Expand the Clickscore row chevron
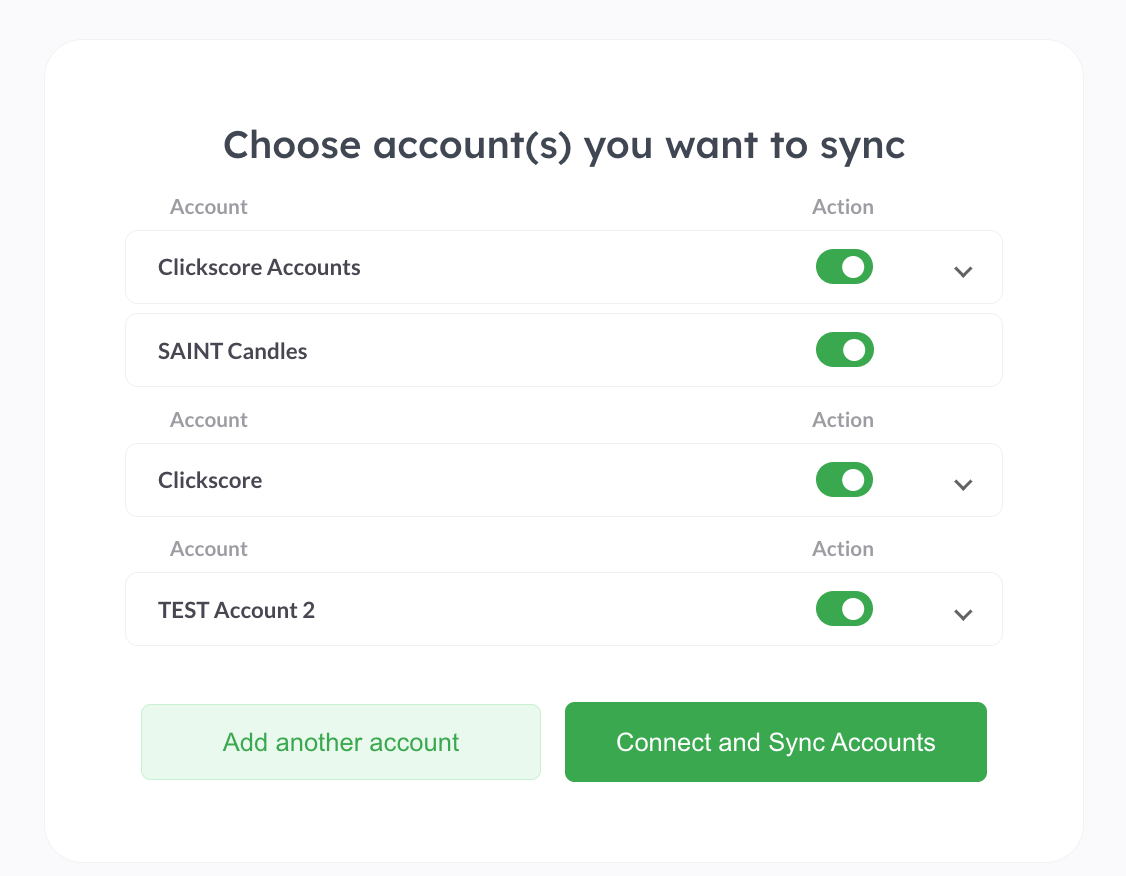 963,484
